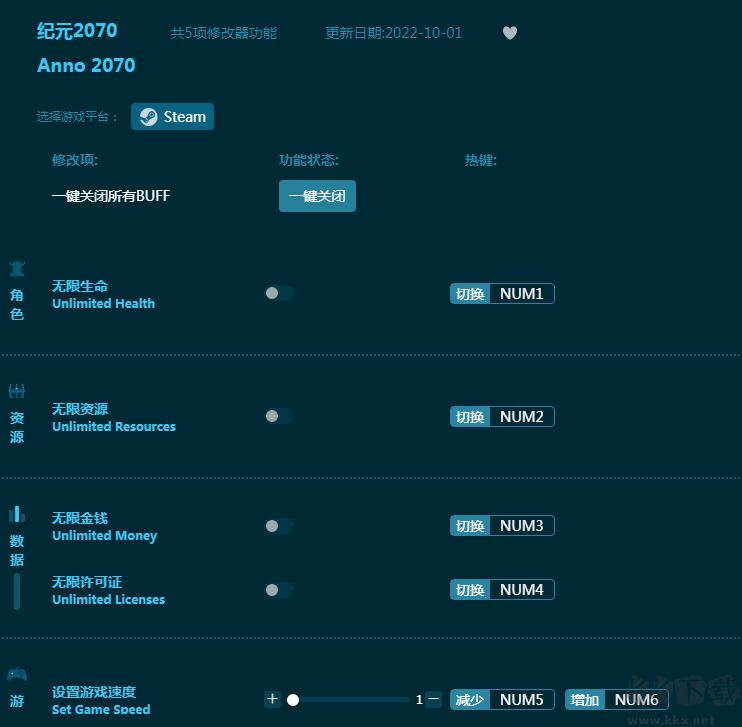Toggle Unlimited Money on
This screenshot has width=742, height=727.
point(278,526)
